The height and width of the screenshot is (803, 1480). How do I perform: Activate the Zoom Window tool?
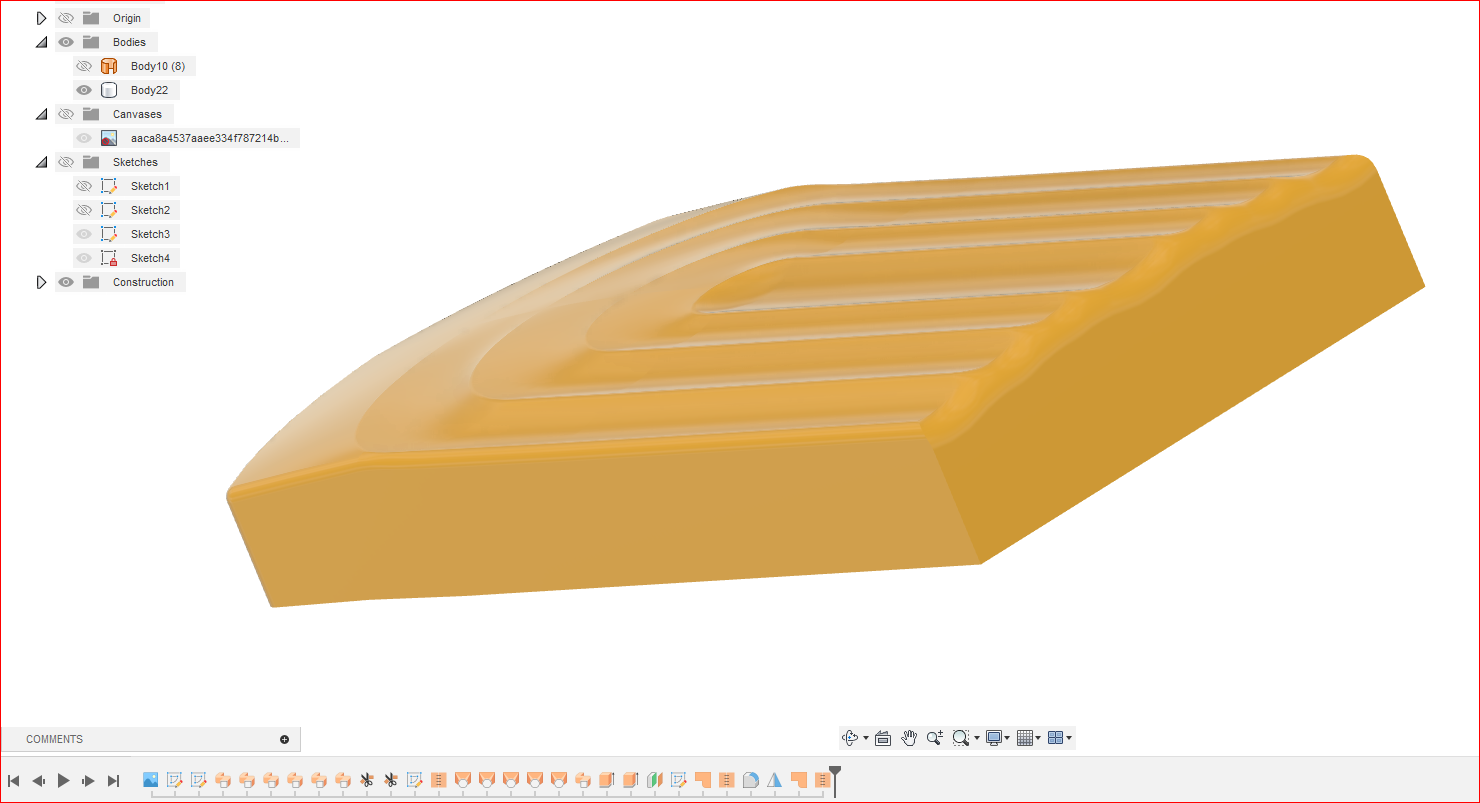960,738
